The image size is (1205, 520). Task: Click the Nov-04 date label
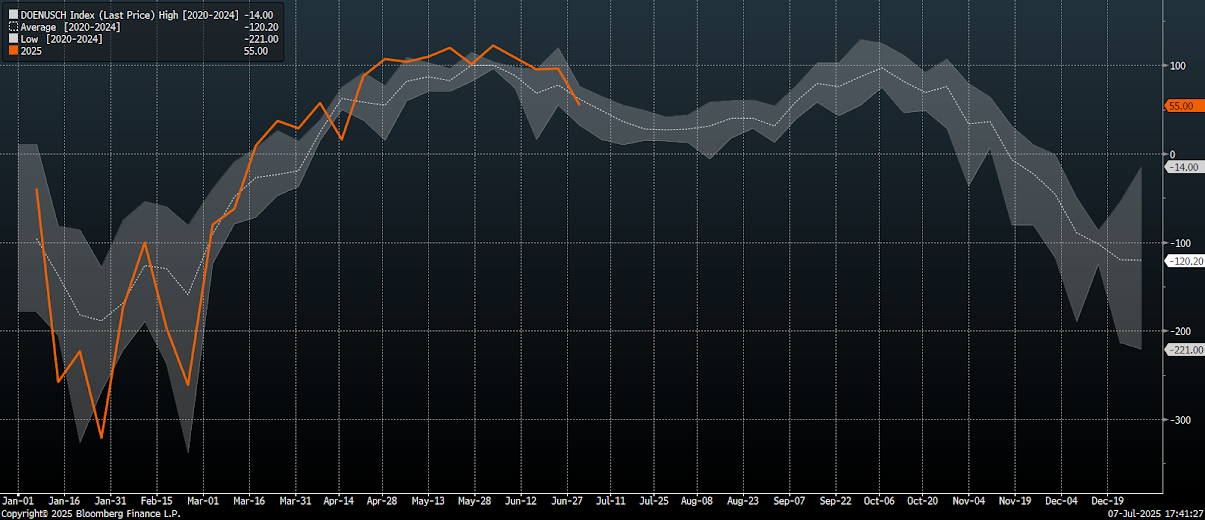(968, 500)
